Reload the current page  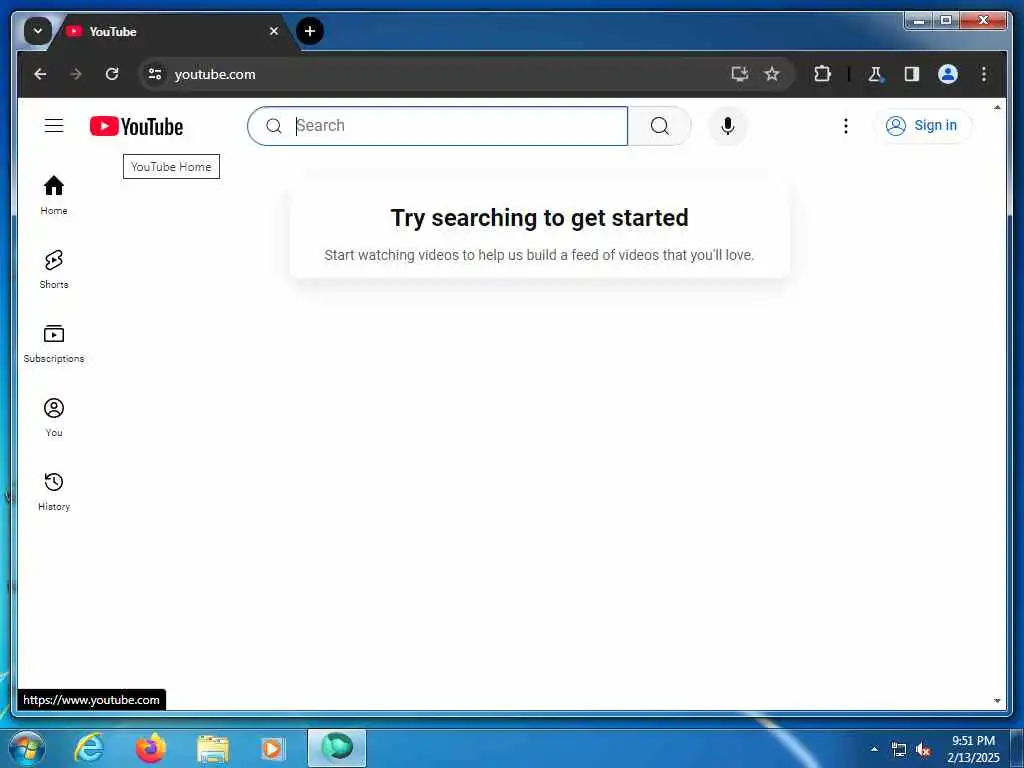pos(112,74)
